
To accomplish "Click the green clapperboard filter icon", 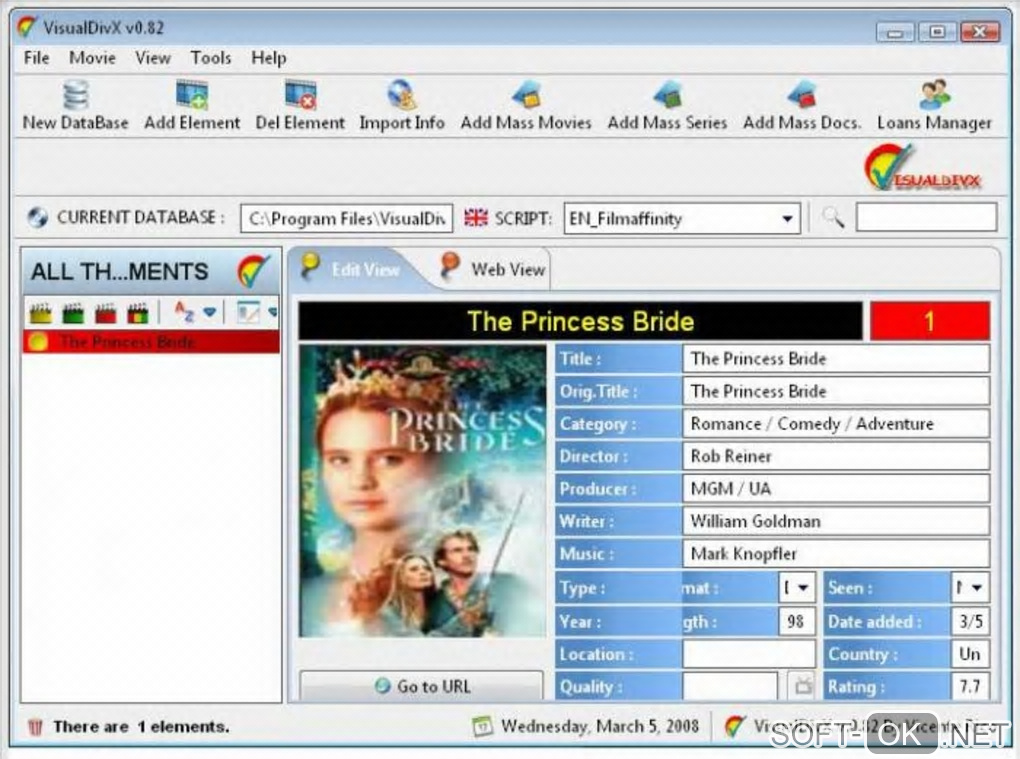I will (x=73, y=313).
